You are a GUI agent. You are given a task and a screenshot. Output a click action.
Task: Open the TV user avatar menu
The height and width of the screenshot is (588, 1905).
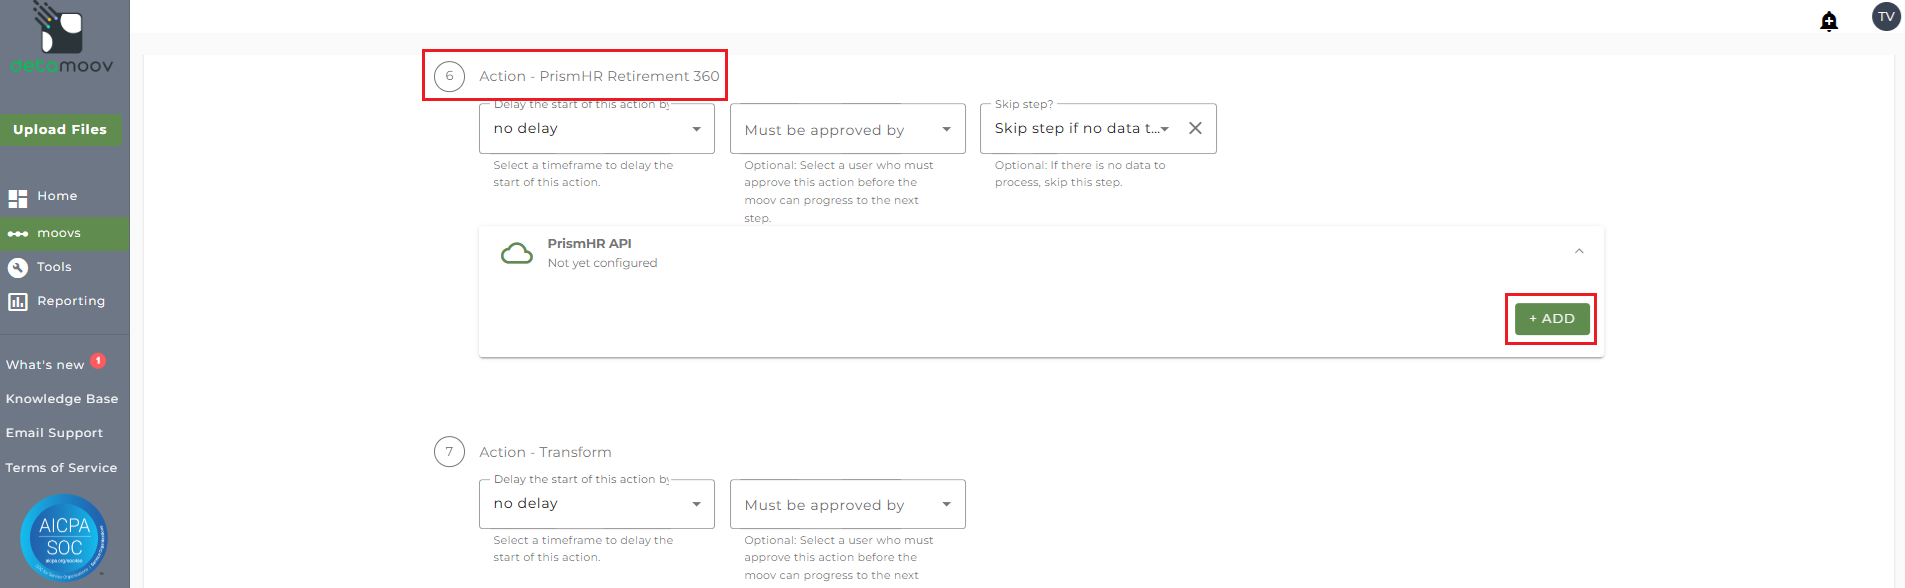tap(1886, 17)
